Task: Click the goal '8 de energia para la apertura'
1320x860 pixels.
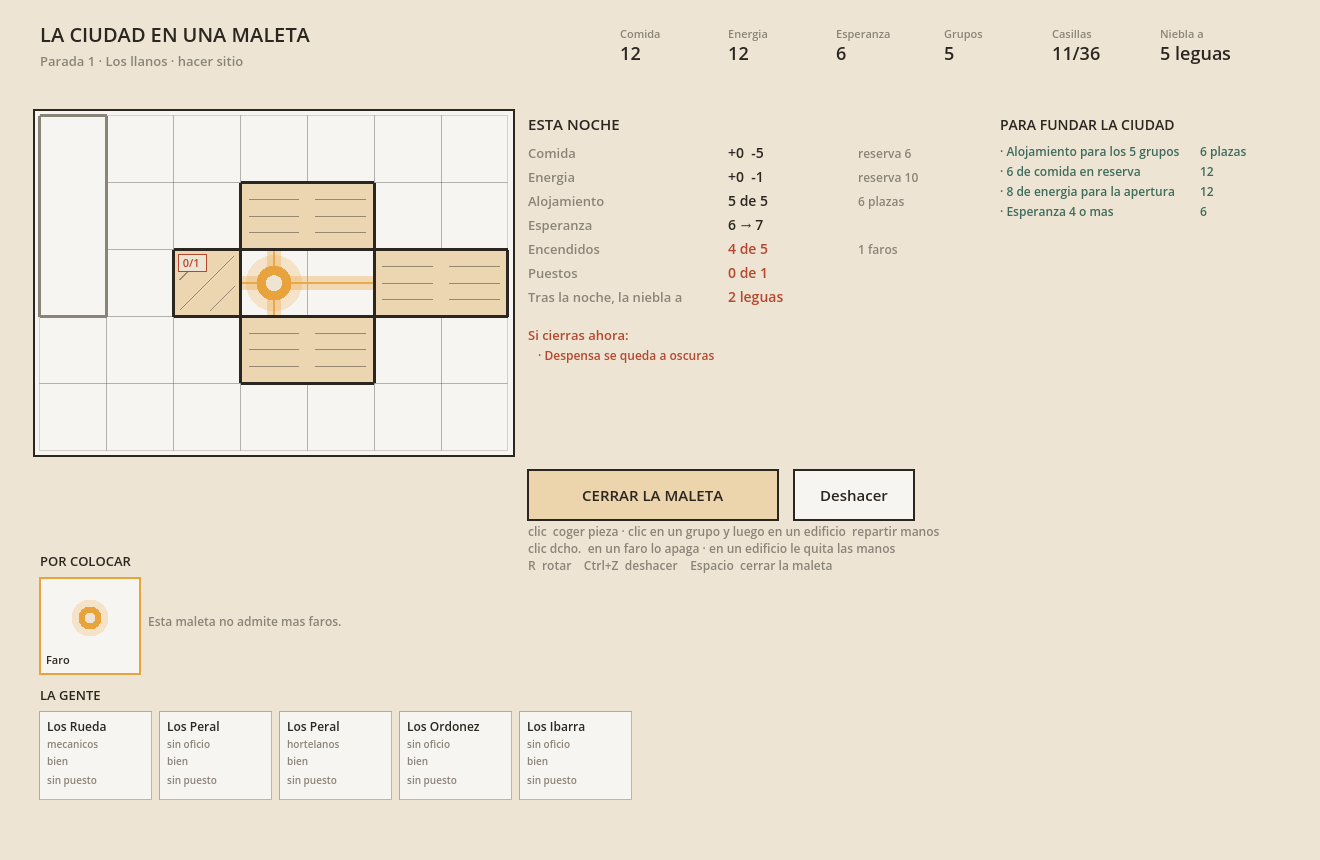Action: click(x=1090, y=192)
